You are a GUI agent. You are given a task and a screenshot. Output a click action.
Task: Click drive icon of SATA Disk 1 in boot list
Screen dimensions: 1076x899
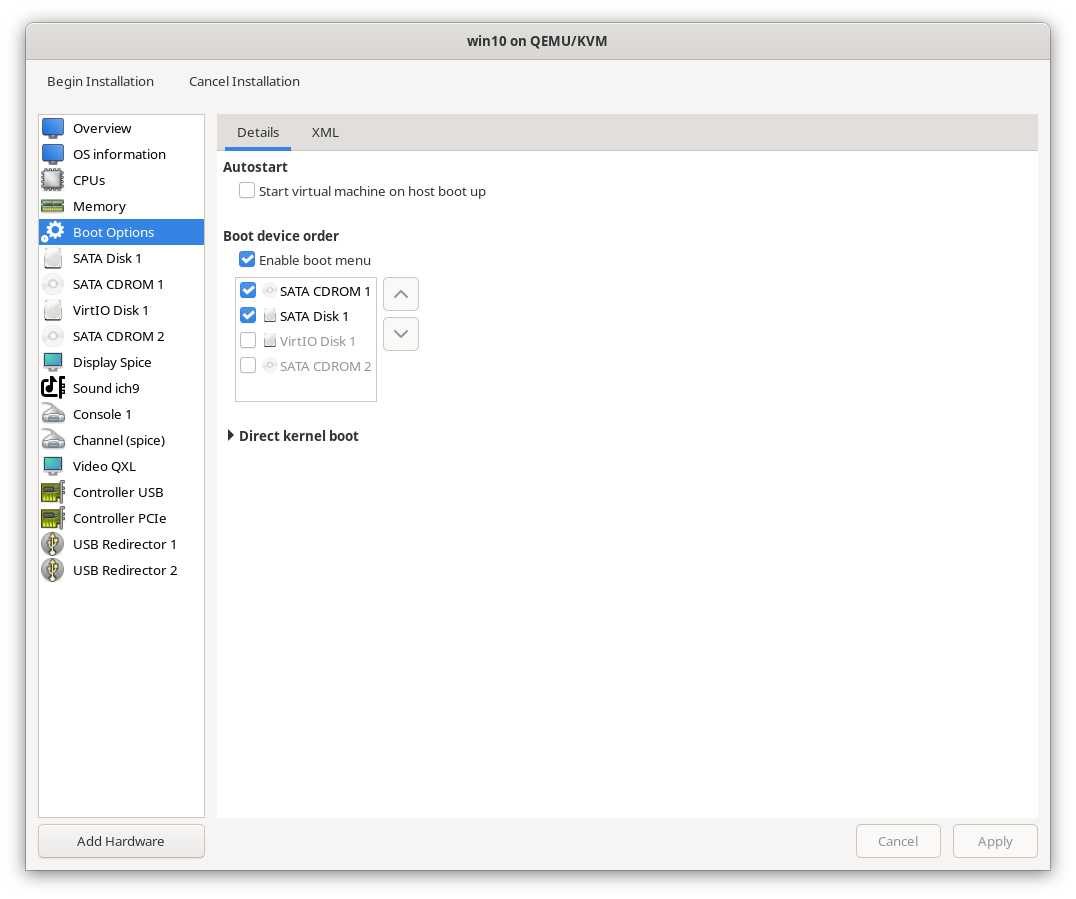pos(270,316)
